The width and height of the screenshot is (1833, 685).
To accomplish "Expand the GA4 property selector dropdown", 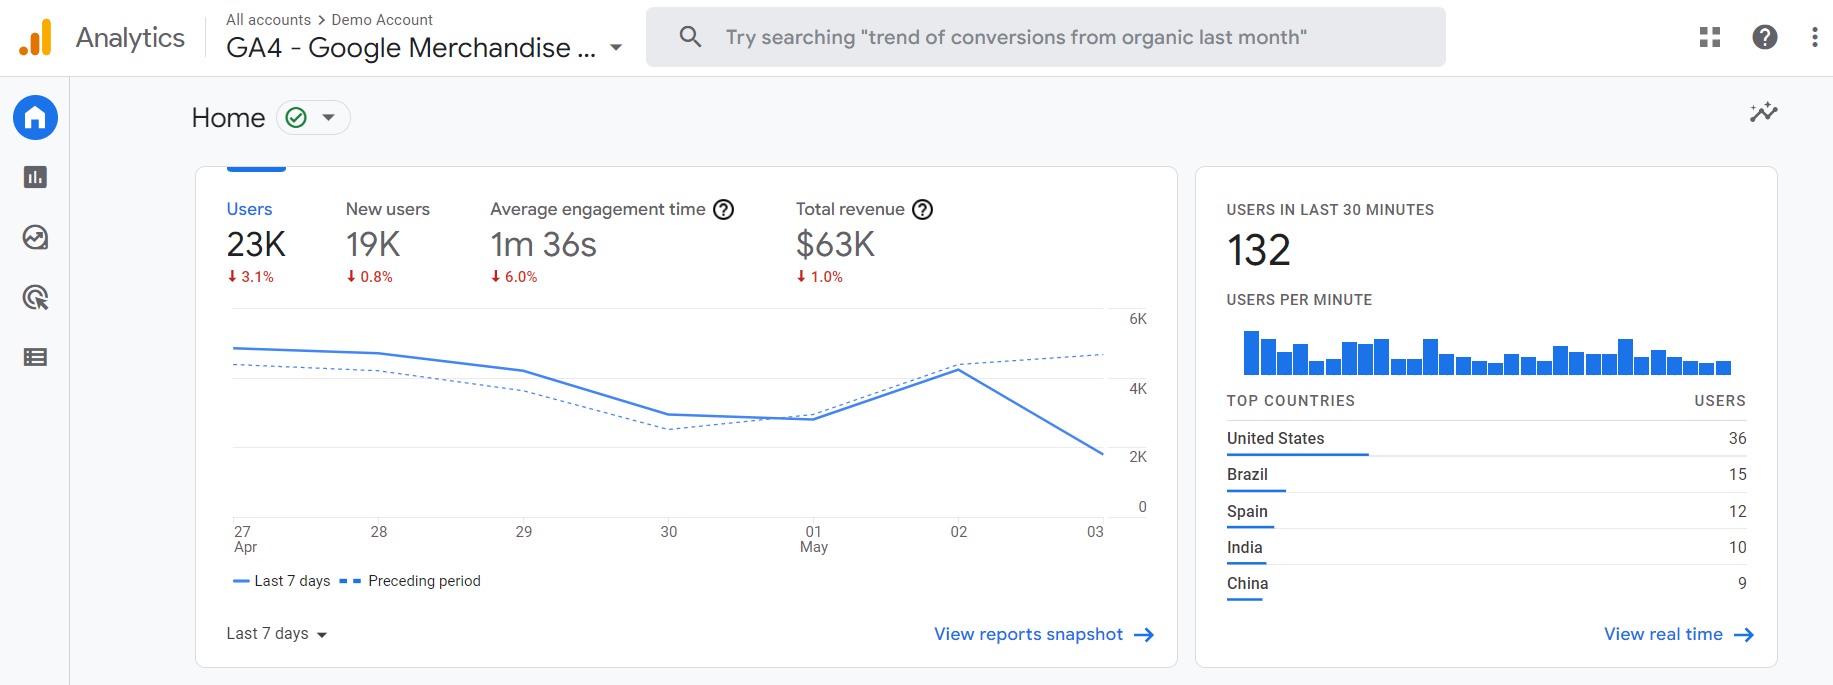I will [x=616, y=47].
